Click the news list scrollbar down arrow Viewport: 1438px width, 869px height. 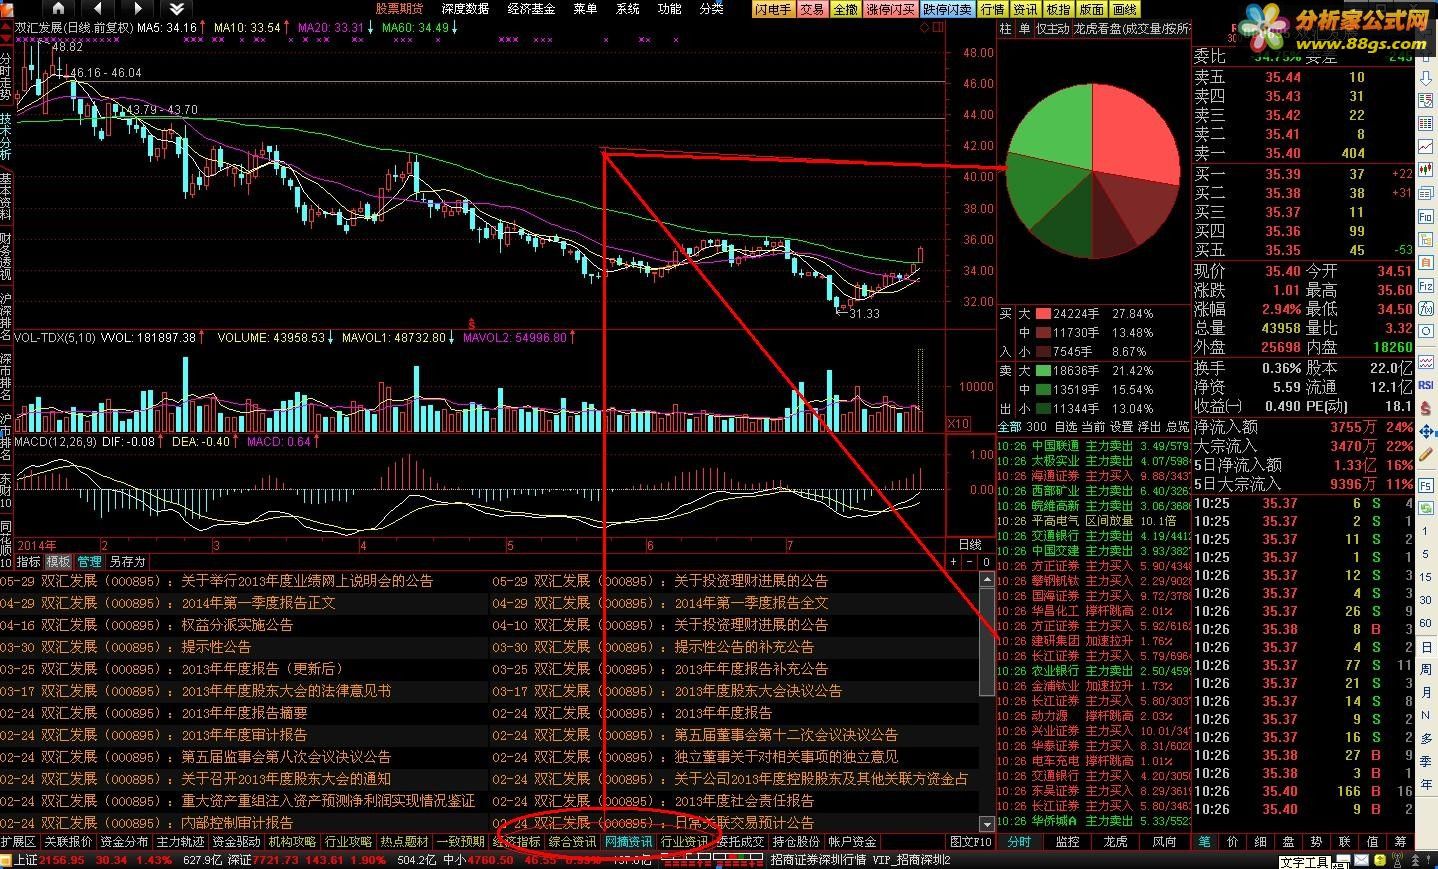988,825
